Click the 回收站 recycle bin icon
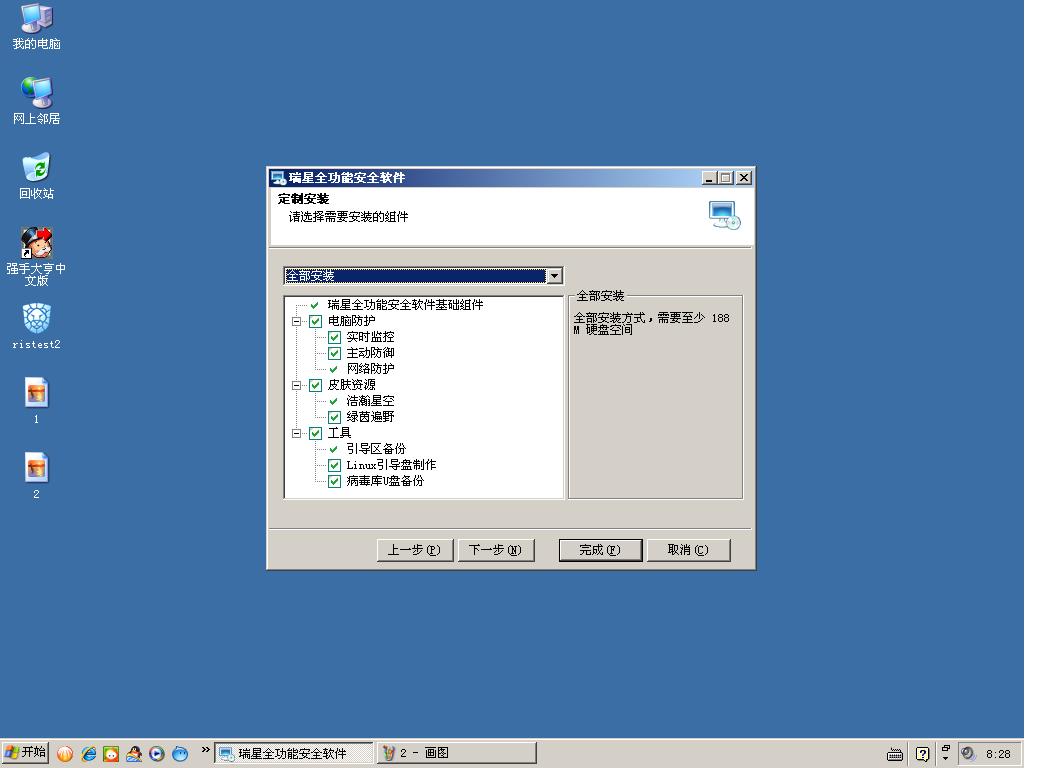Viewport: 1064px width, 768px height. click(36, 176)
